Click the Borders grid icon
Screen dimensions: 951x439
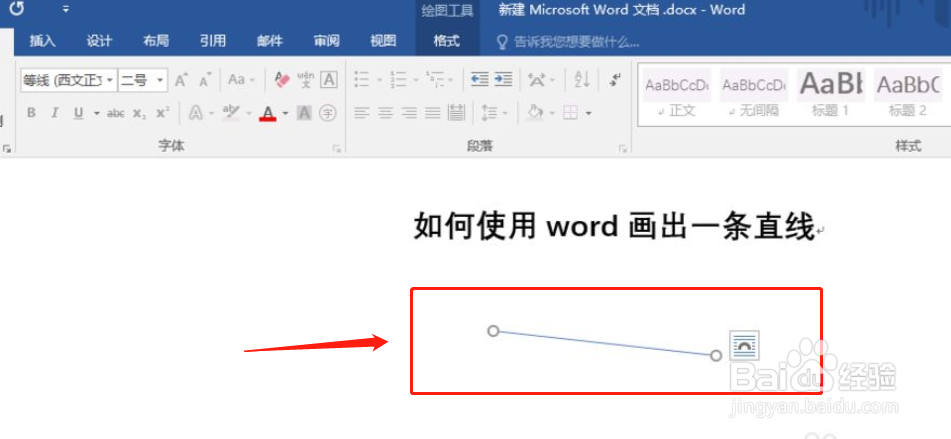point(571,113)
